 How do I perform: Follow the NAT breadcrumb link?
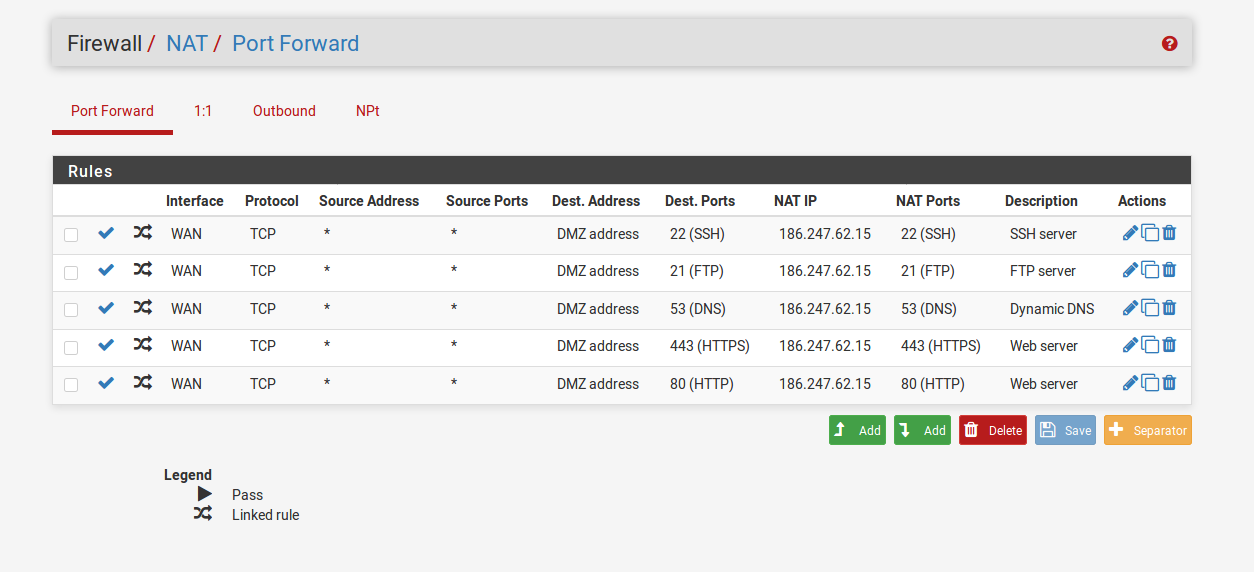(187, 43)
